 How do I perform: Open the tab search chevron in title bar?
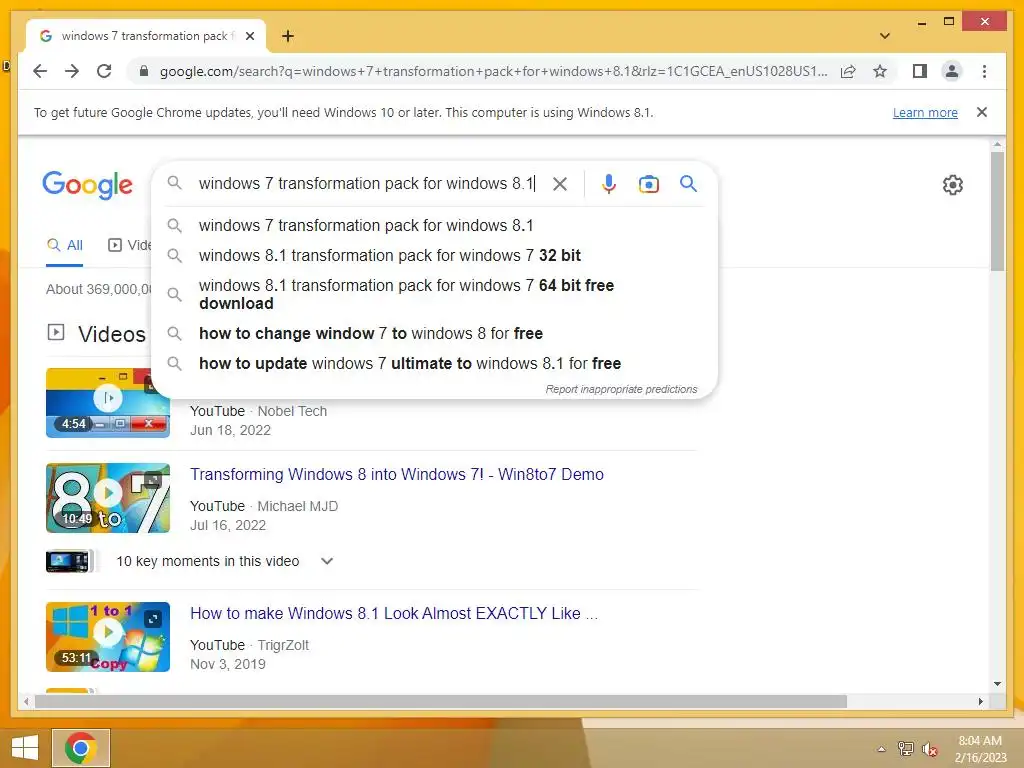[x=884, y=36]
